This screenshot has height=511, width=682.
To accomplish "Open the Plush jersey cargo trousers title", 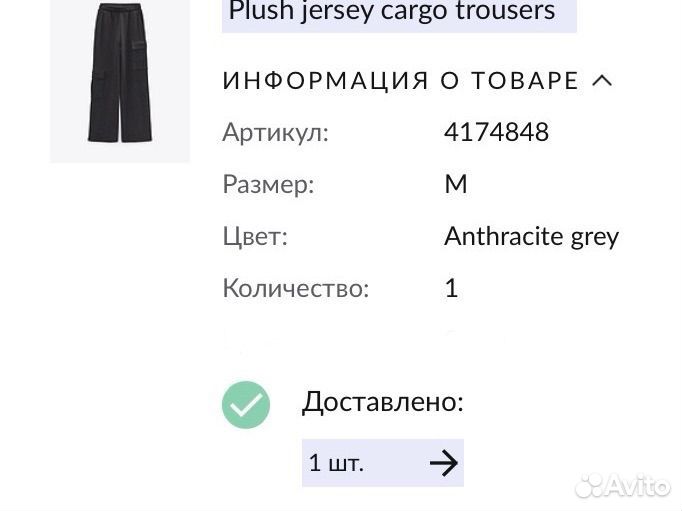I will coord(391,11).
